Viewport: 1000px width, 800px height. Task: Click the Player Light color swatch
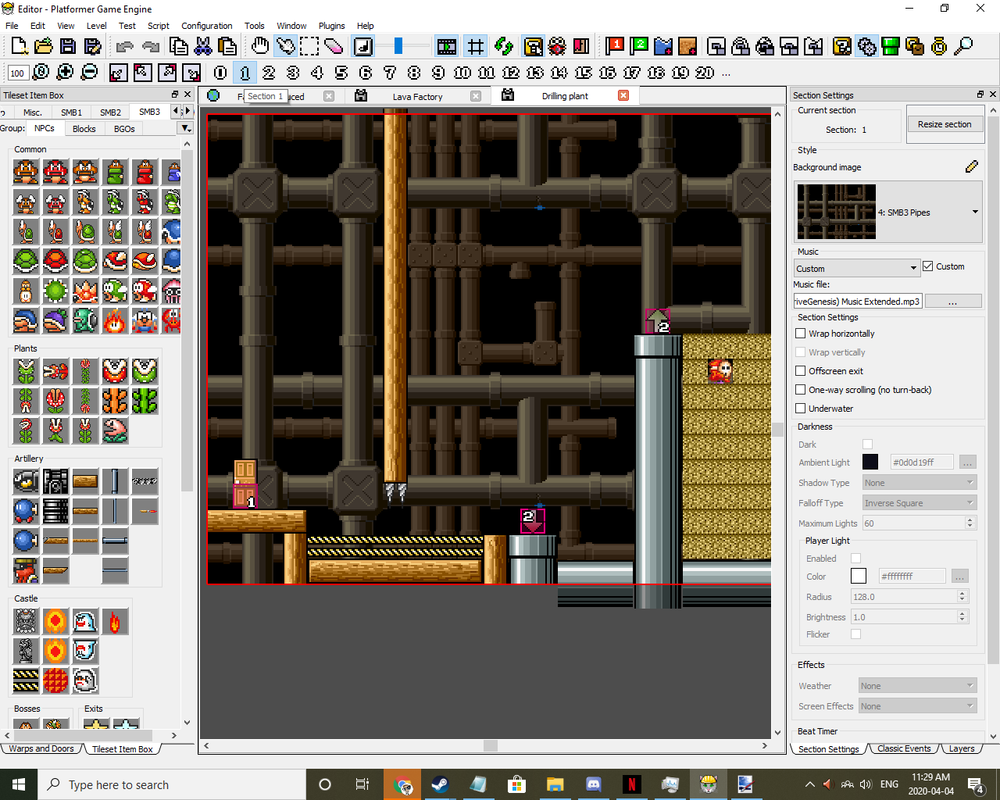[x=858, y=576]
